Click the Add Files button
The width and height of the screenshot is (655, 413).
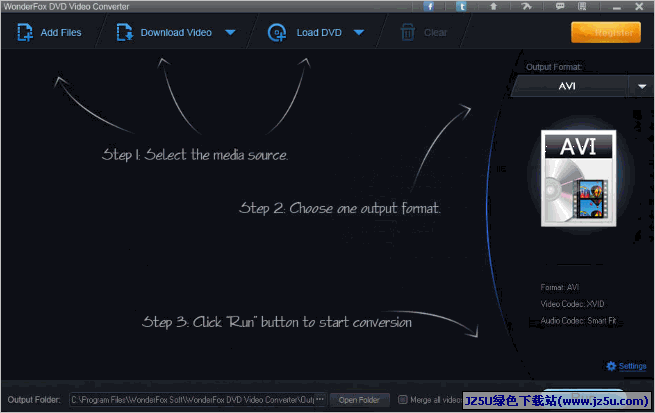49,33
